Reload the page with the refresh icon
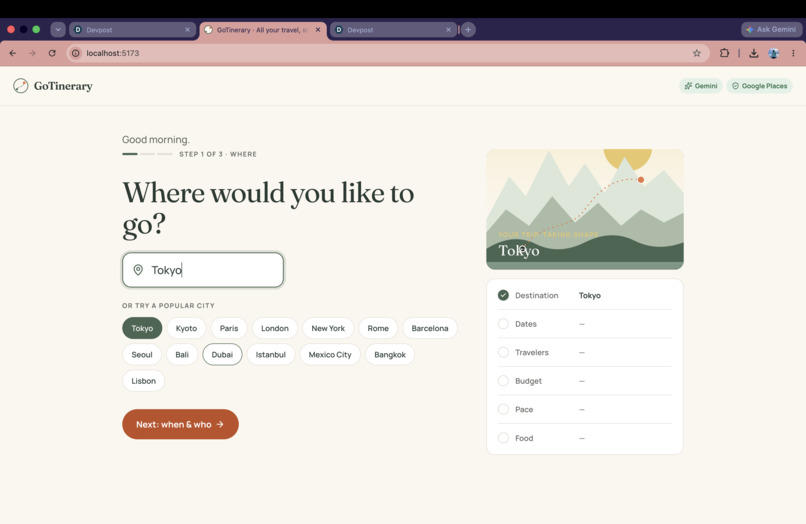The image size is (806, 524). (x=52, y=53)
